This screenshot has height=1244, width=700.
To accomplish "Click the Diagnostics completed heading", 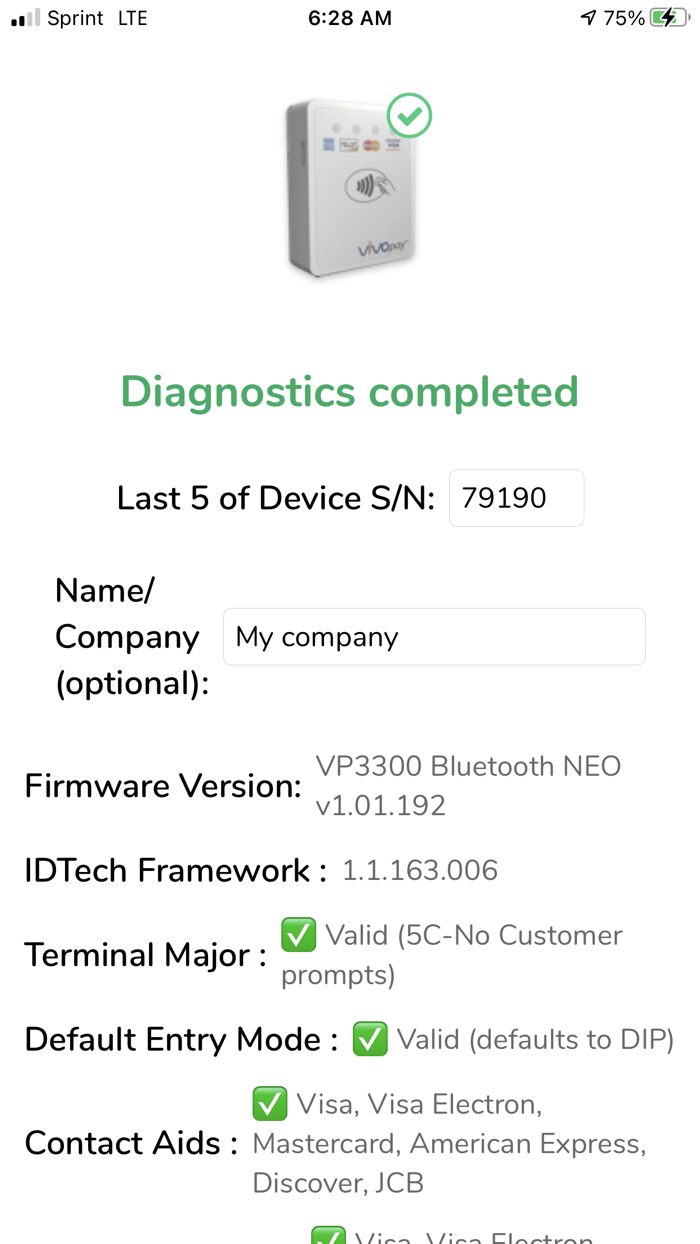I will click(349, 392).
